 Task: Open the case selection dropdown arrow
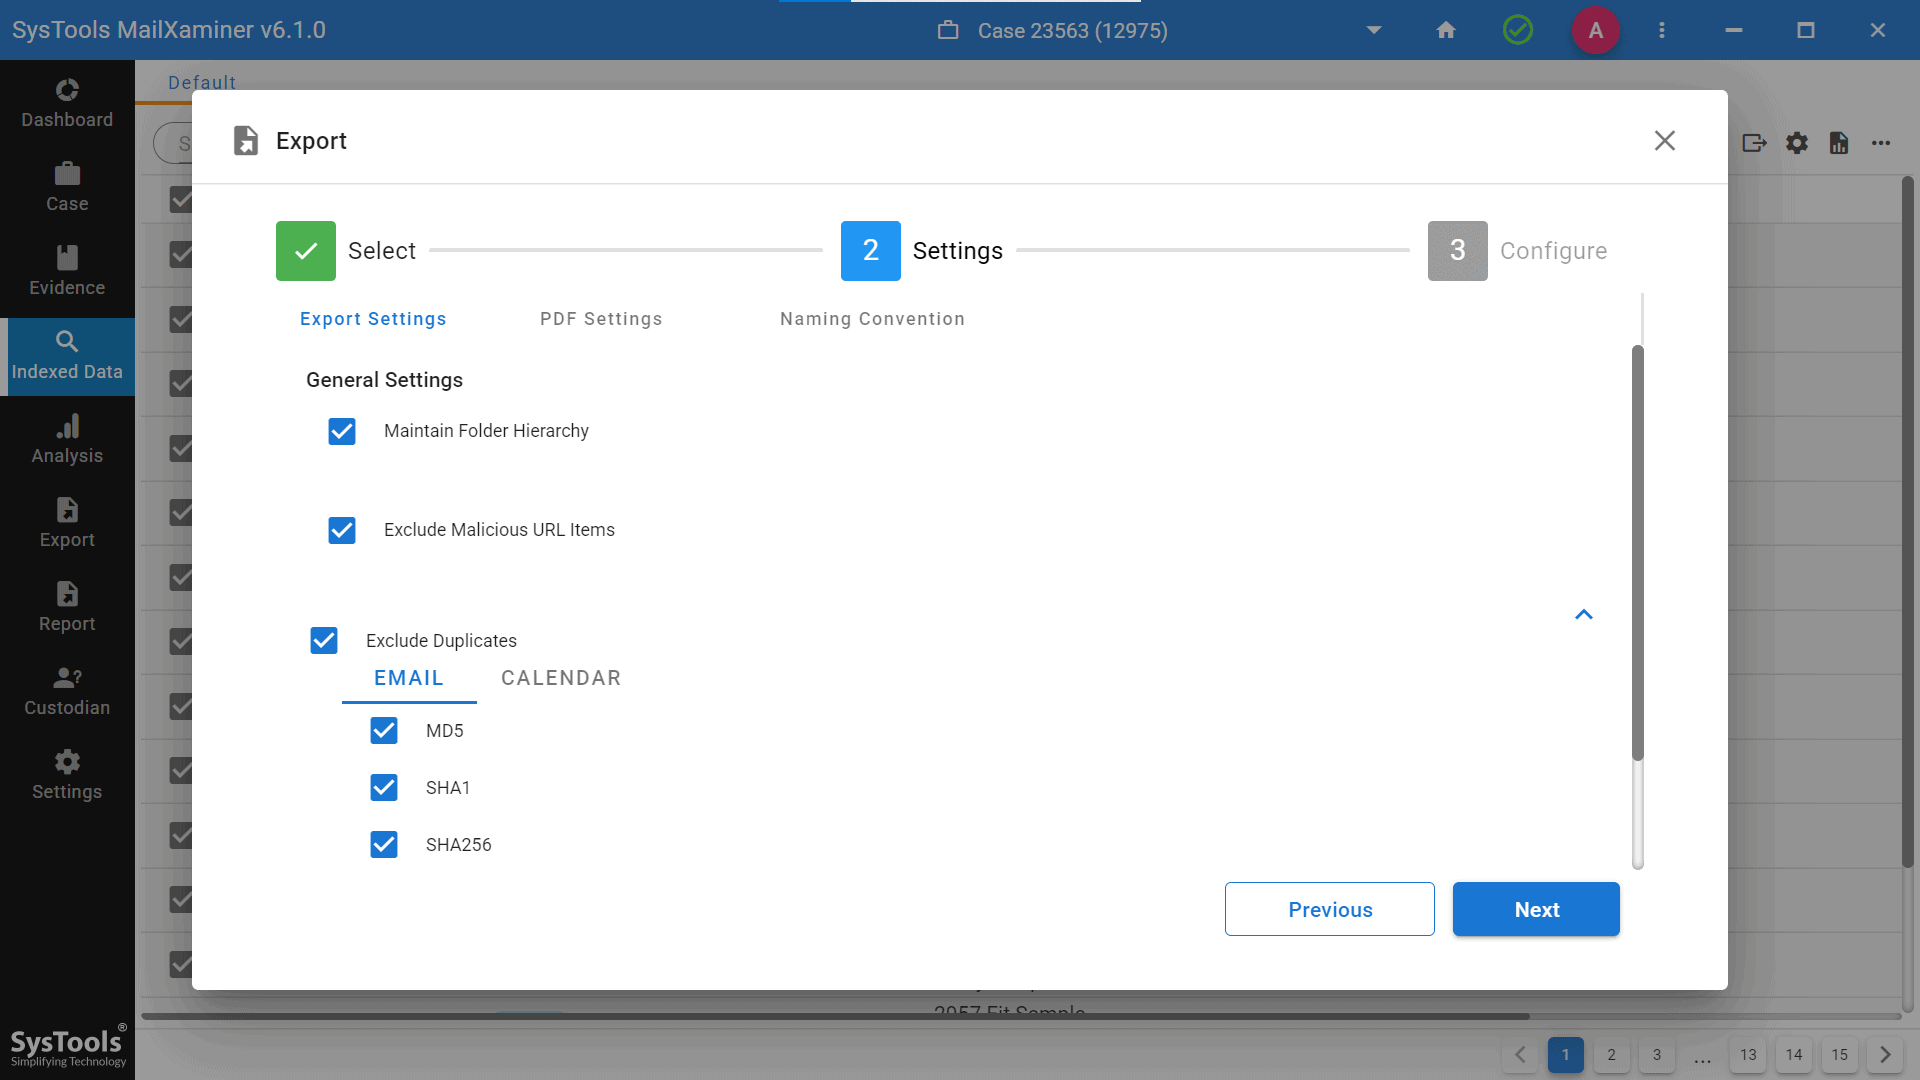coord(1374,30)
